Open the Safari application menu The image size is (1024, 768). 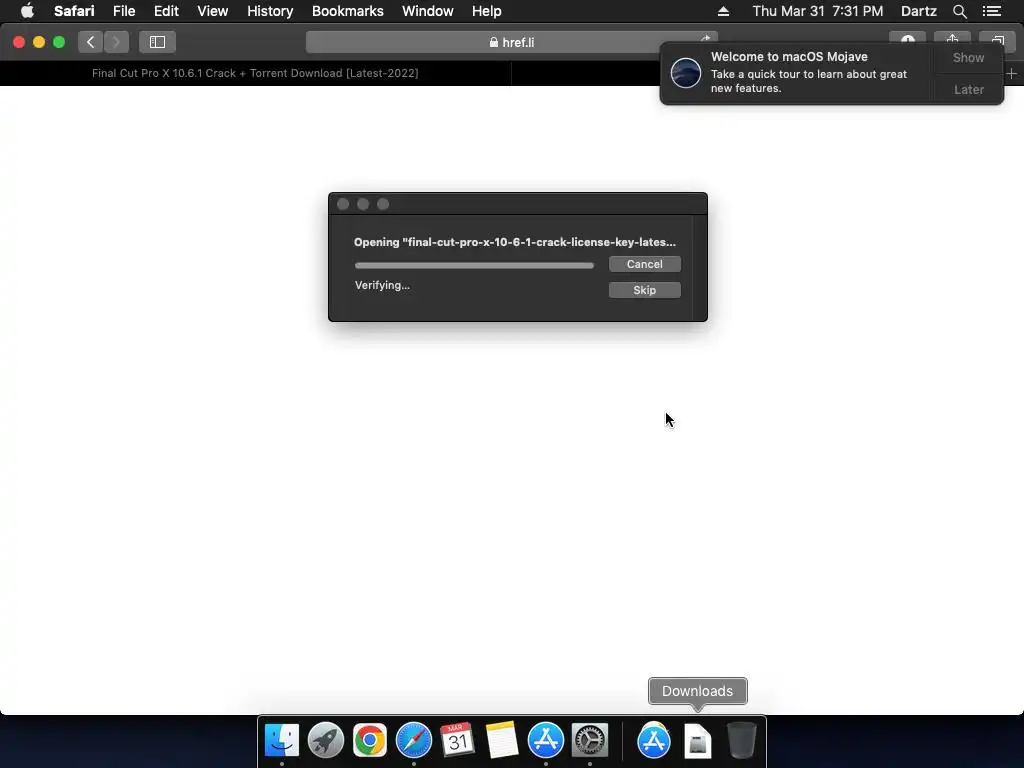pos(74,11)
